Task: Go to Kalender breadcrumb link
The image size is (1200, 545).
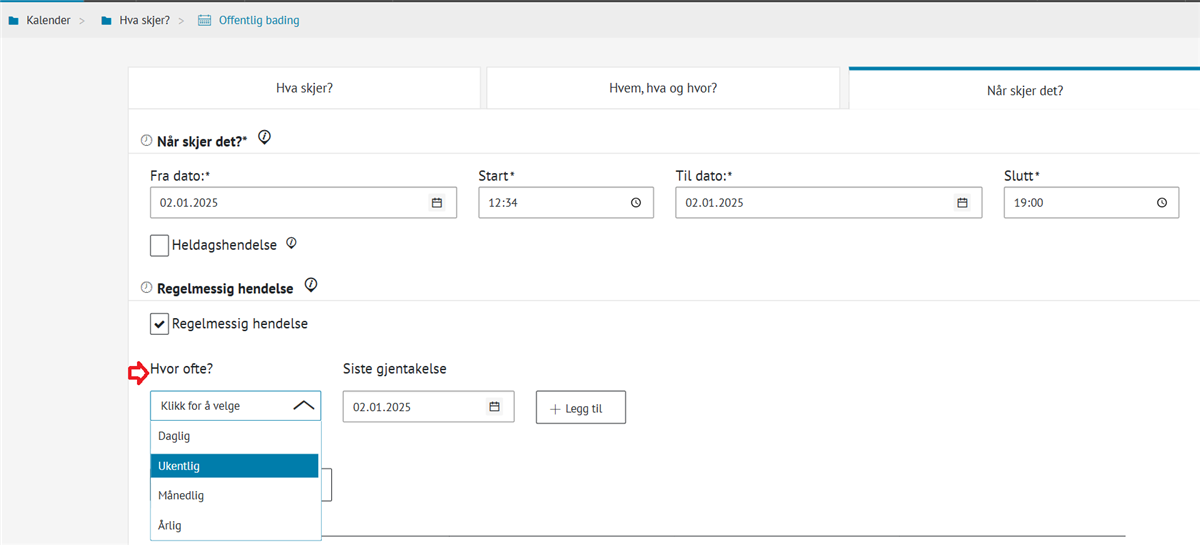Action: pos(46,20)
